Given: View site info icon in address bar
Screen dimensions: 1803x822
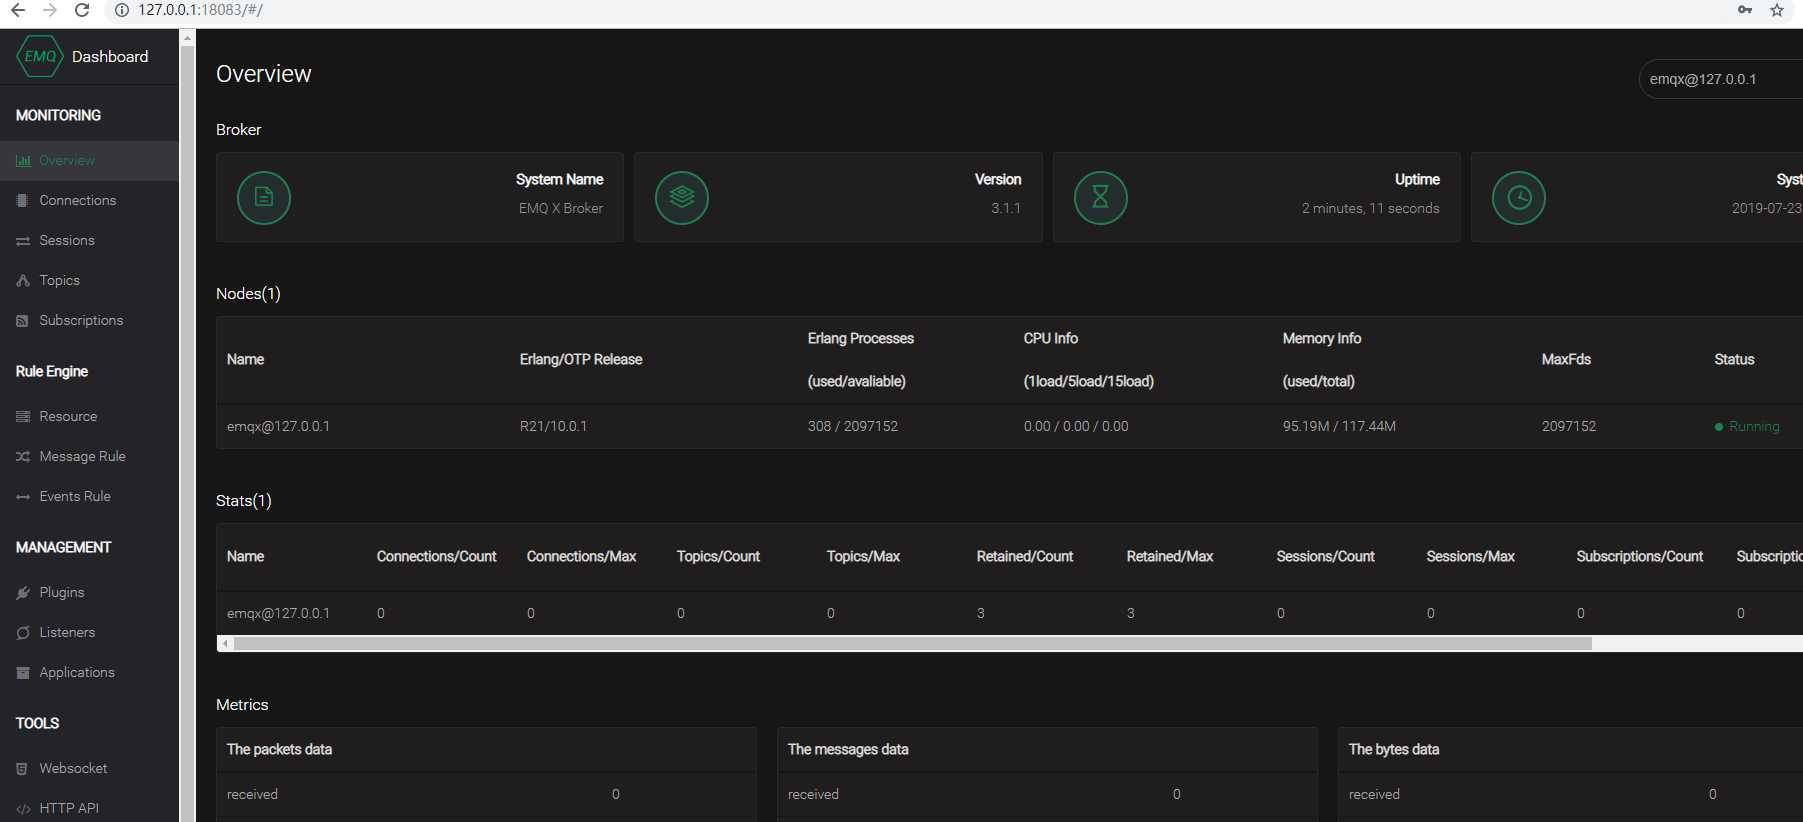Looking at the screenshot, I should coord(122,10).
